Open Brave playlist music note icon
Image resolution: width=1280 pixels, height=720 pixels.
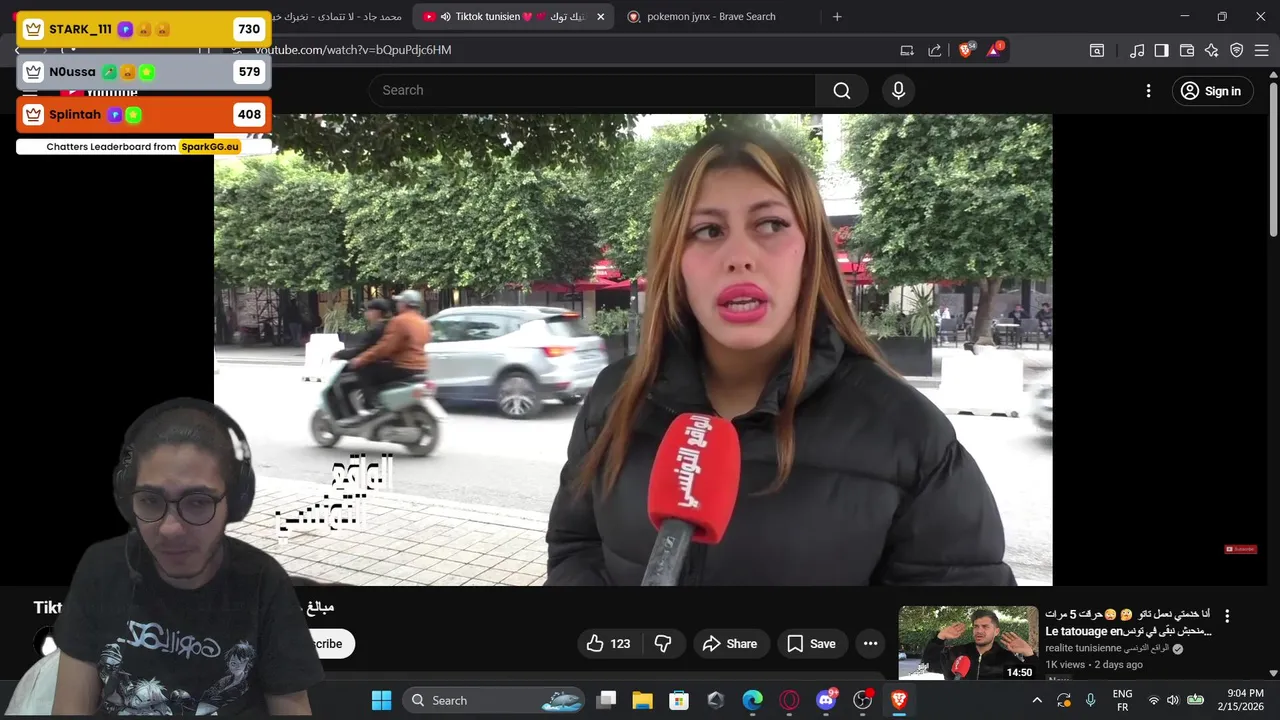(1137, 50)
